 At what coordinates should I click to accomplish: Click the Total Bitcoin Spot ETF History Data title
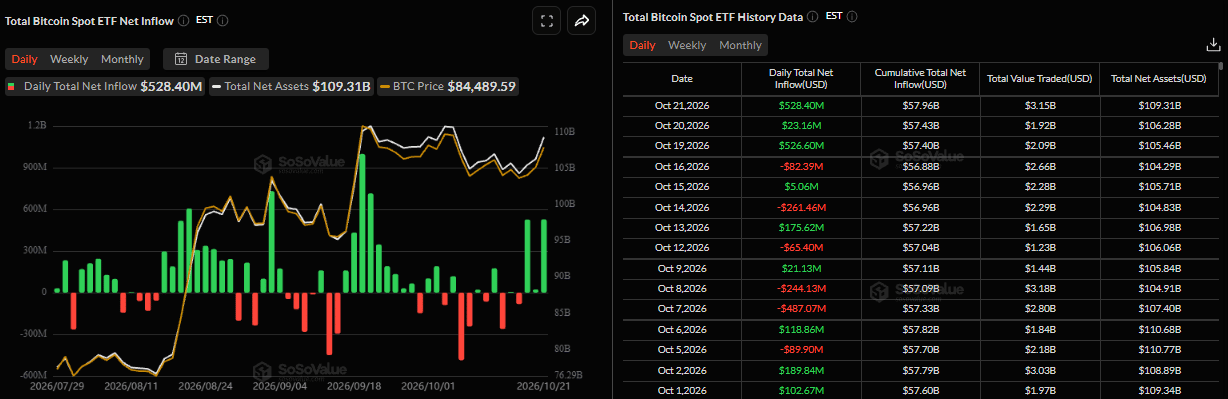point(712,17)
